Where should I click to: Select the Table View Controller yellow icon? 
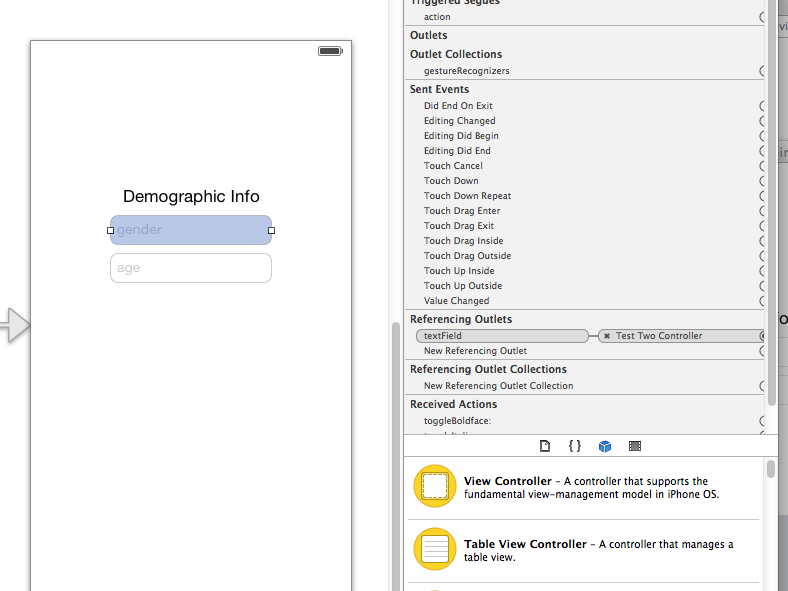click(x=435, y=549)
